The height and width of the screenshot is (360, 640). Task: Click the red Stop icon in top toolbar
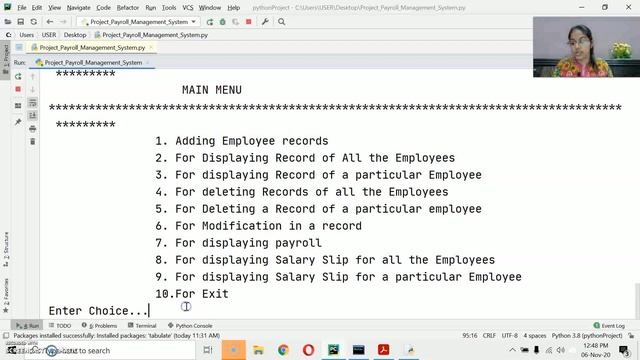pyautogui.click(x=249, y=22)
